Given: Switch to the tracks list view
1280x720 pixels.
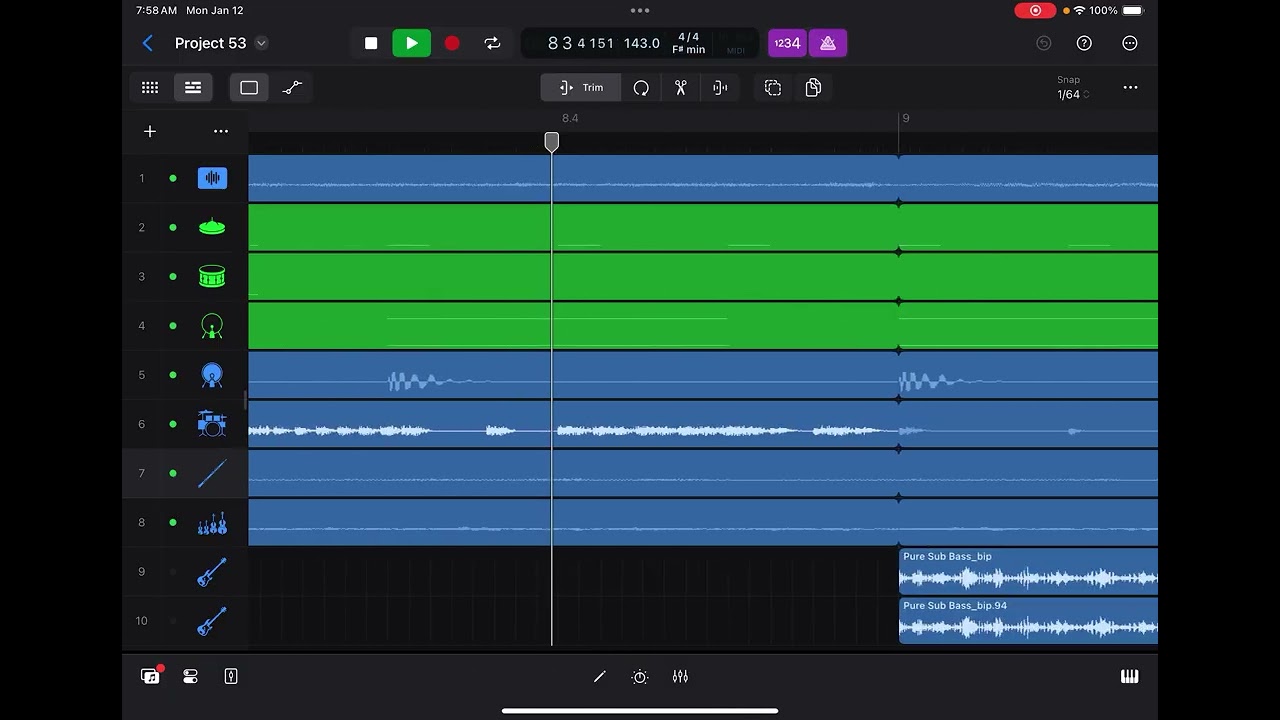Looking at the screenshot, I should pyautogui.click(x=193, y=88).
